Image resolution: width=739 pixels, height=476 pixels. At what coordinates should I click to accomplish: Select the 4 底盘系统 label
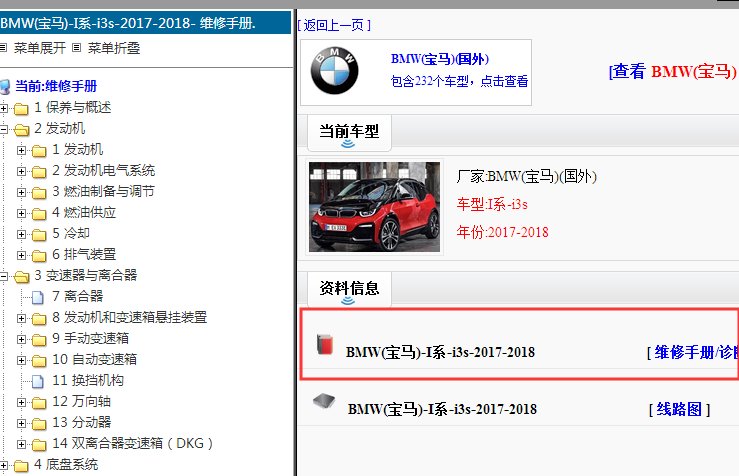(66, 465)
